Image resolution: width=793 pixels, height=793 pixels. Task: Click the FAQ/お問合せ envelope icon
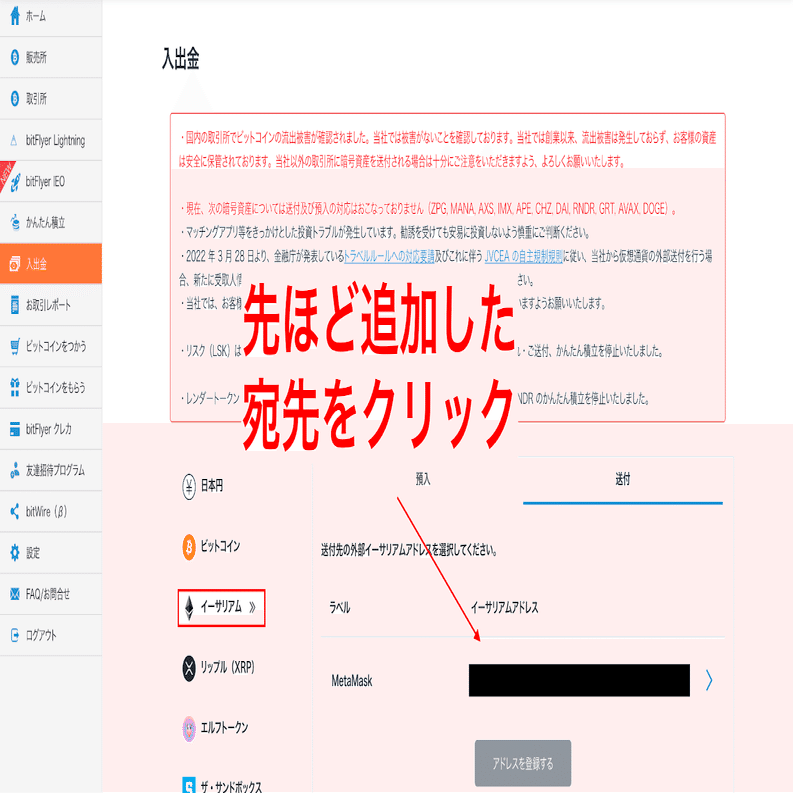coord(15,594)
